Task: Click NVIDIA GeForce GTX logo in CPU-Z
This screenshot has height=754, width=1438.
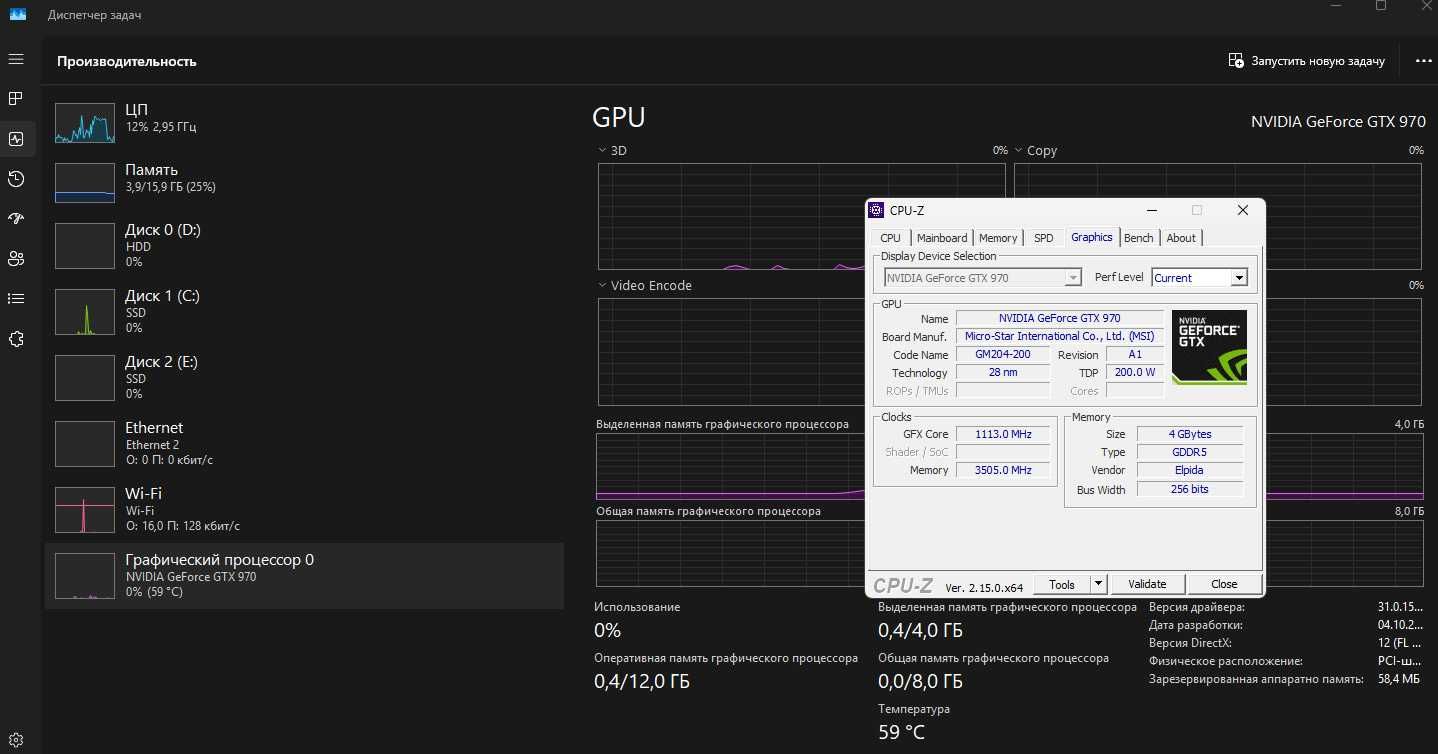Action: (x=1209, y=347)
